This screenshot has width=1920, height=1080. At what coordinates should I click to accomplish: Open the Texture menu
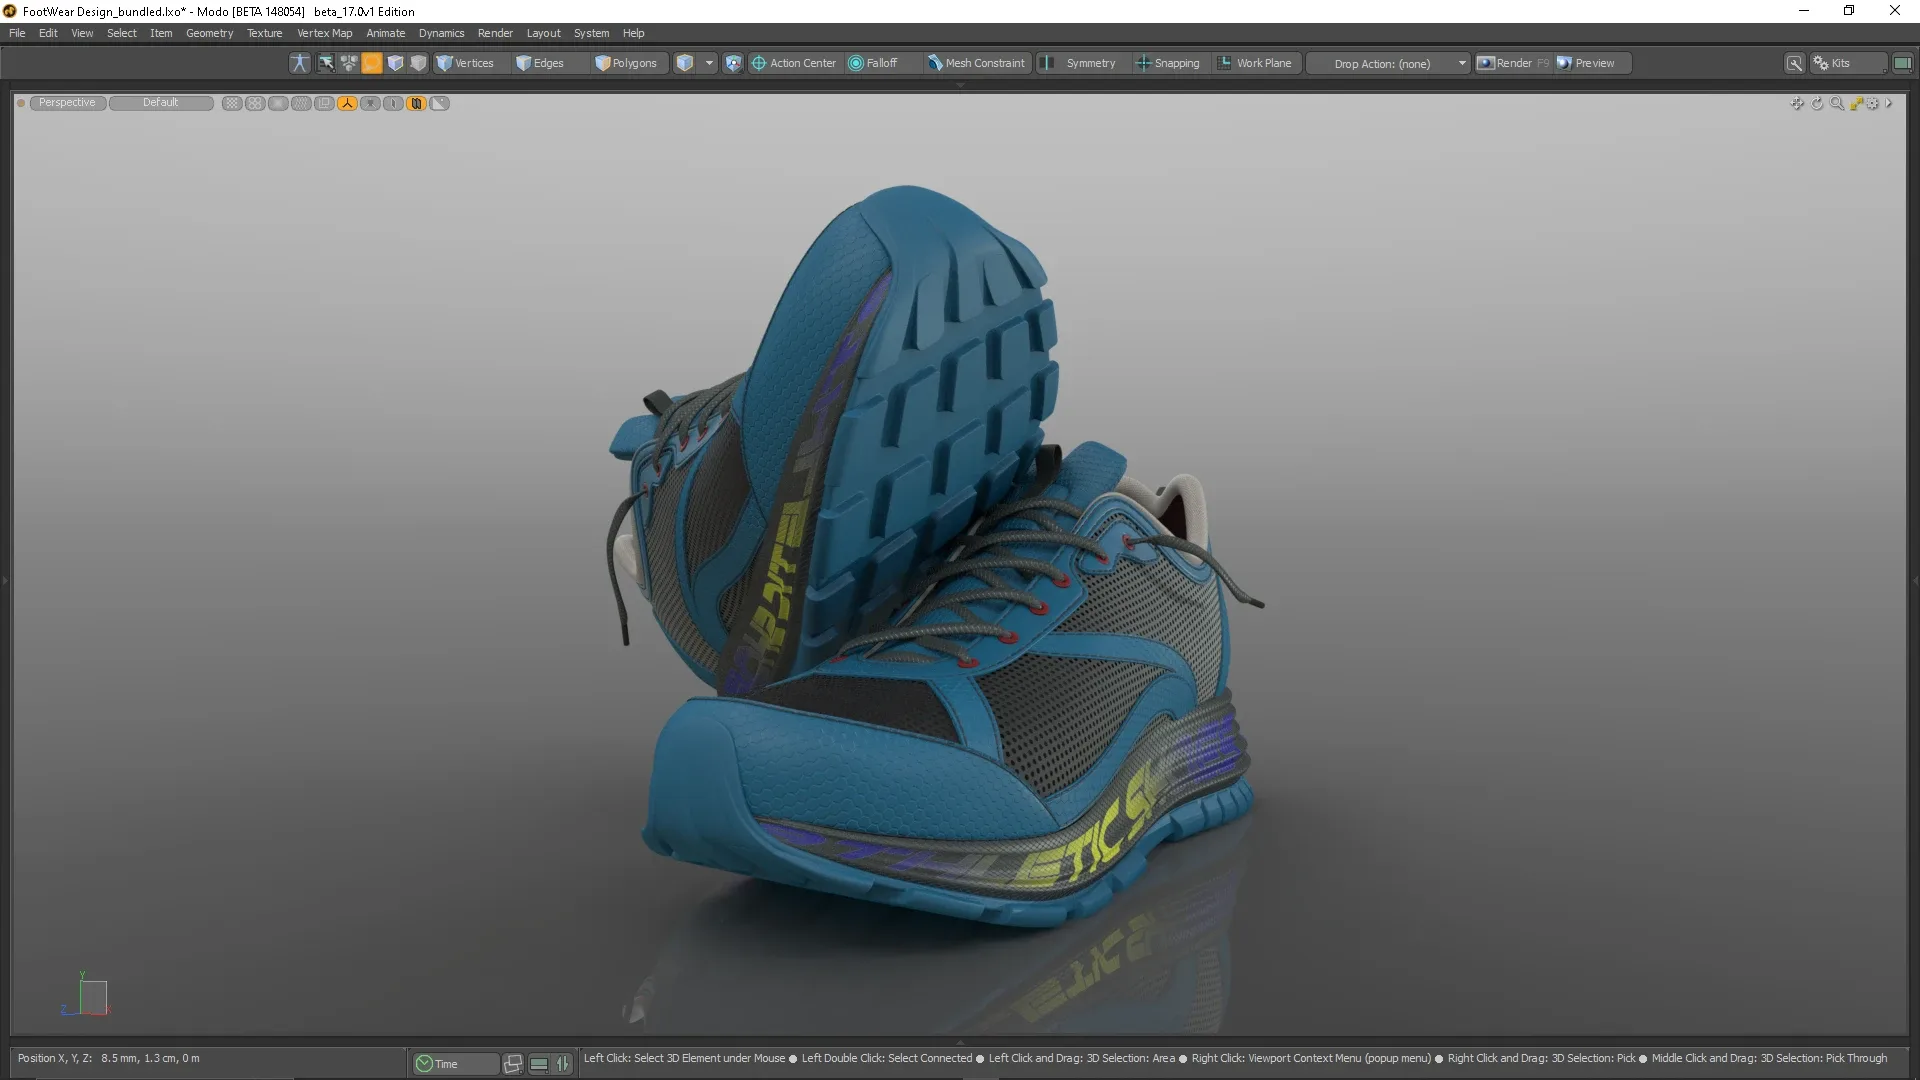(265, 33)
